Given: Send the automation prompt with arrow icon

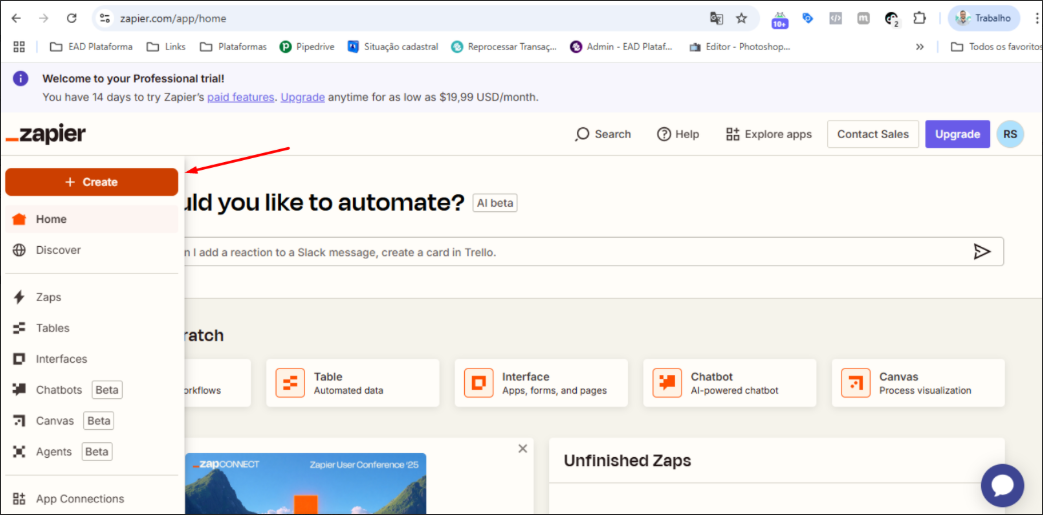Looking at the screenshot, I should pyautogui.click(x=982, y=252).
